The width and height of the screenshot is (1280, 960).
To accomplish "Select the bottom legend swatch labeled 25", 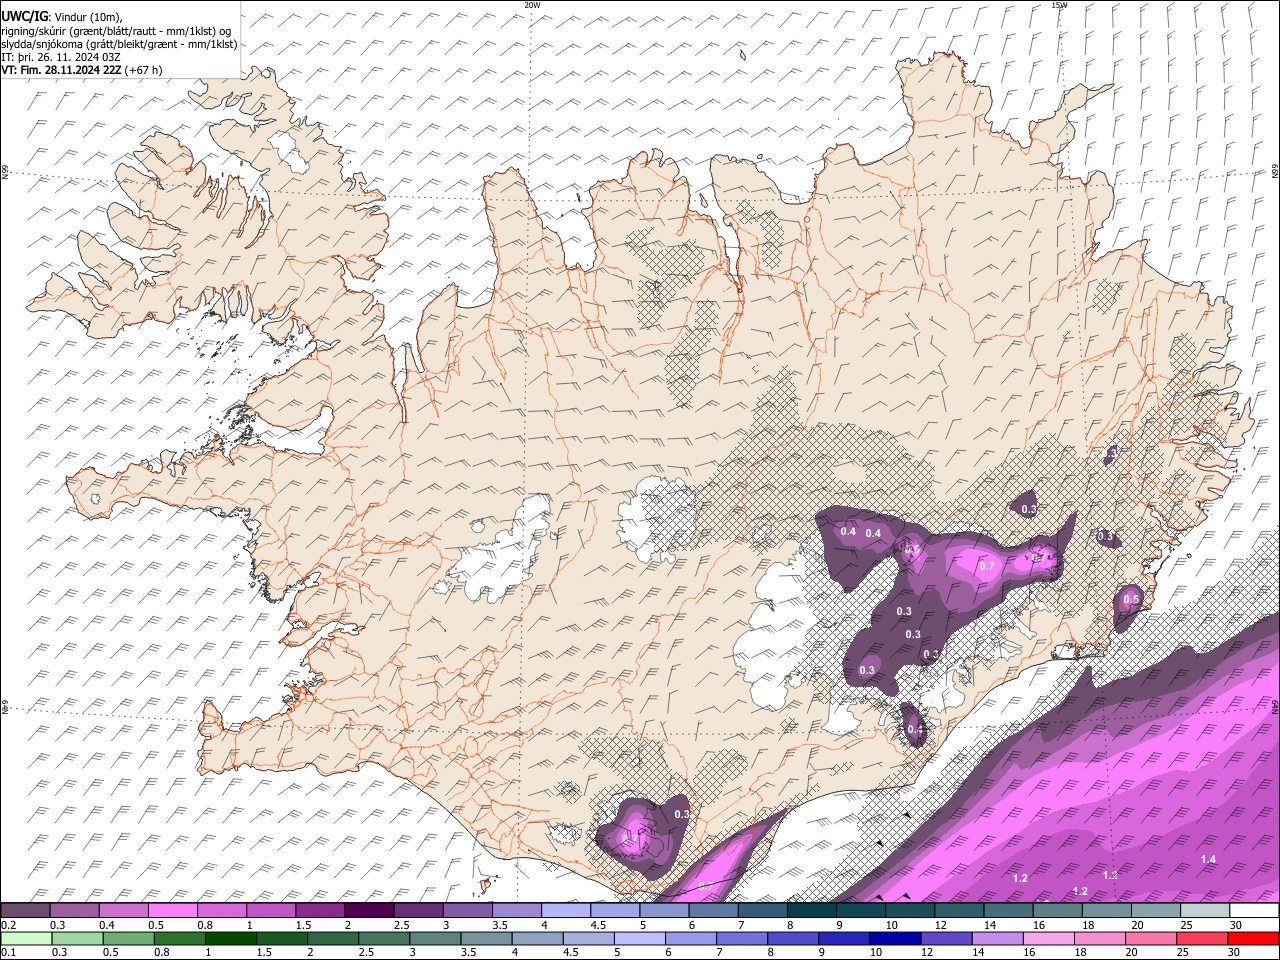I will click(1203, 938).
